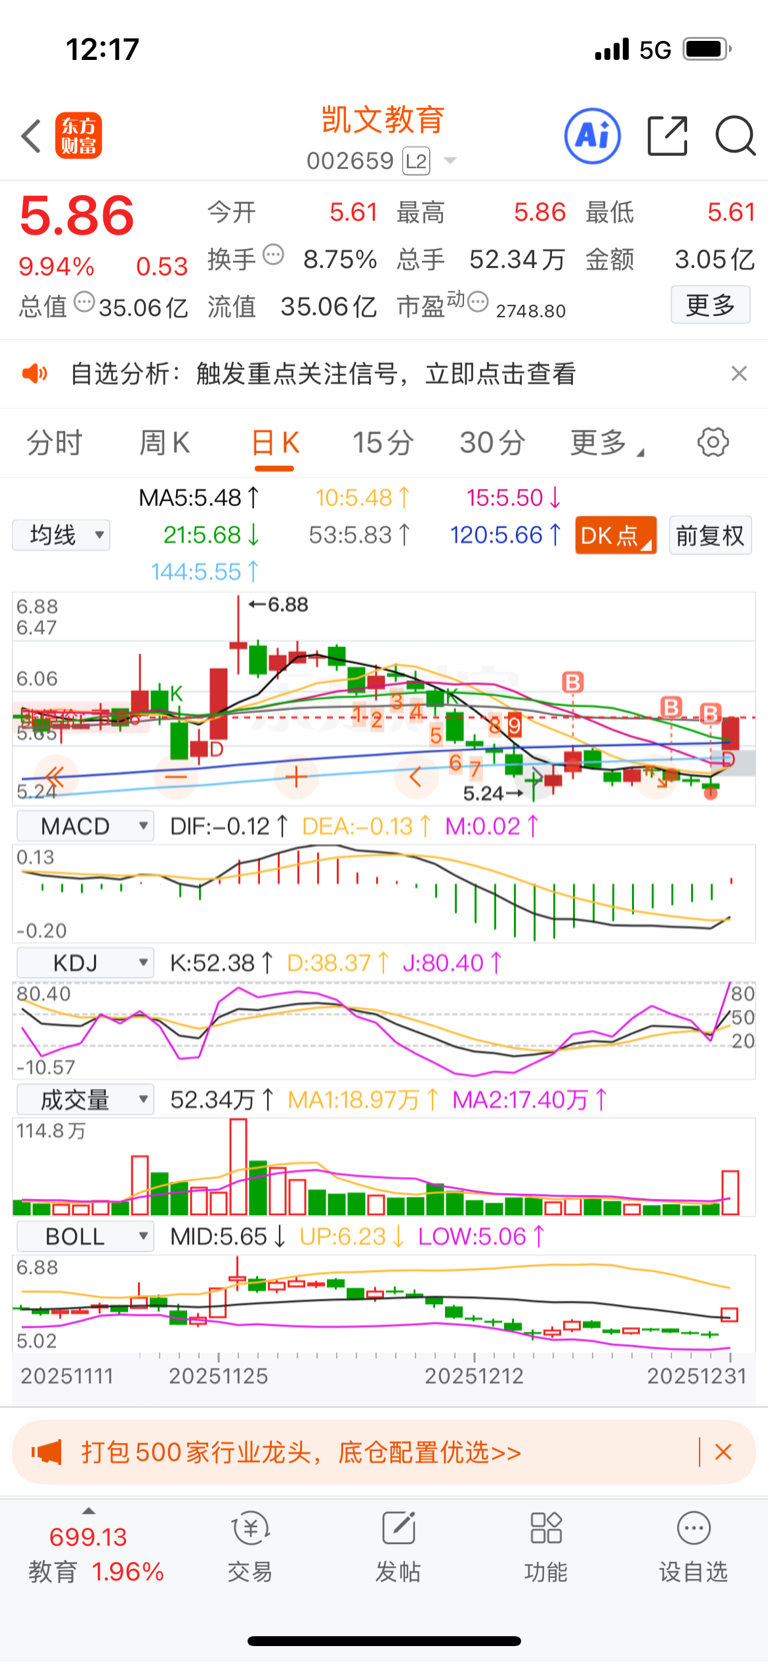This screenshot has height=1663, width=768.
Task: Open the 教育 sector index 699.13
Action: (x=96, y=1554)
